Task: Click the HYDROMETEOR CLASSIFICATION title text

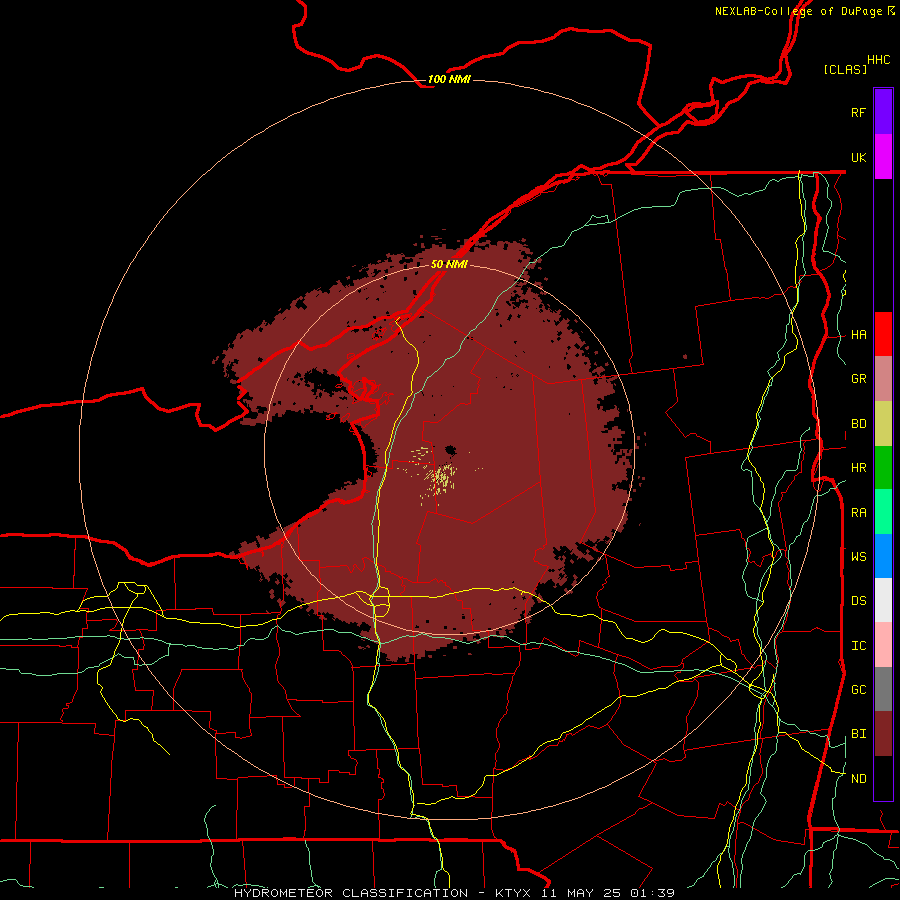Action: click(x=351, y=893)
